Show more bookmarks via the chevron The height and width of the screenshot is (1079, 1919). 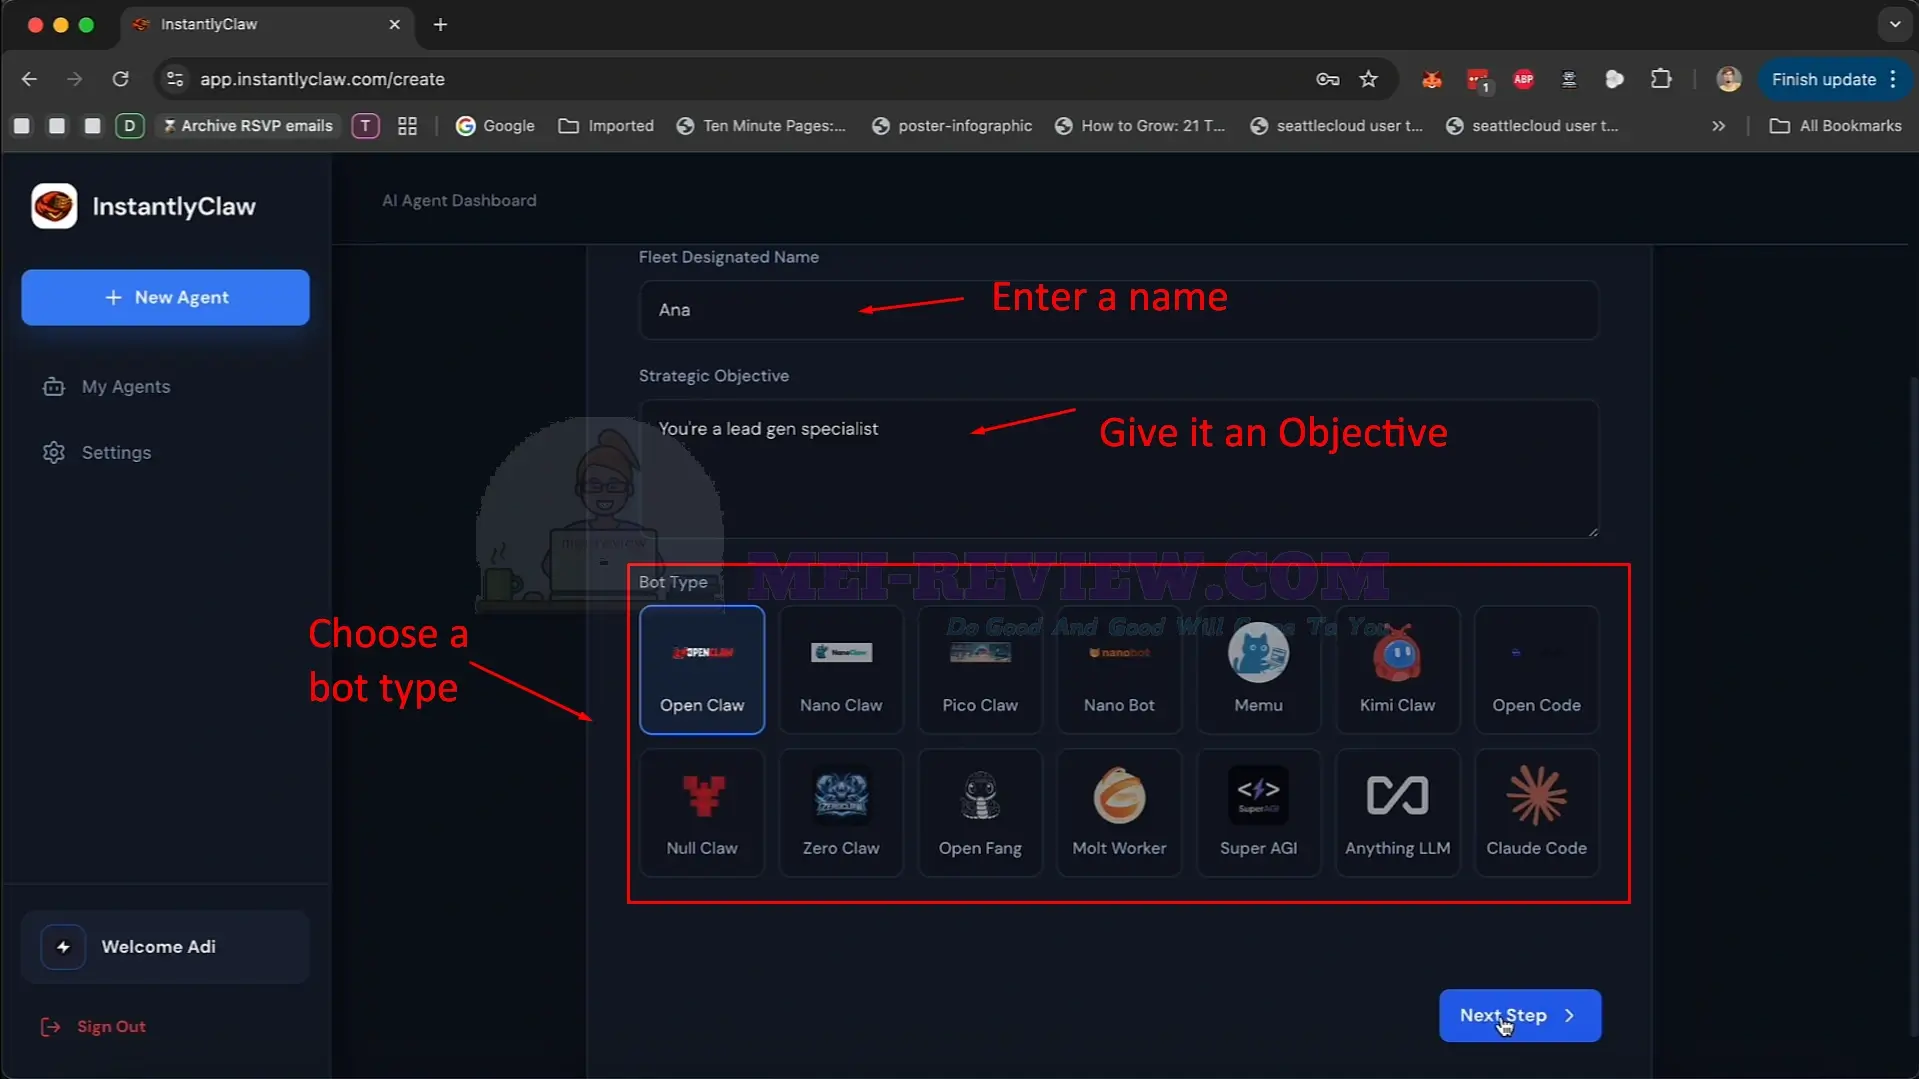1718,126
